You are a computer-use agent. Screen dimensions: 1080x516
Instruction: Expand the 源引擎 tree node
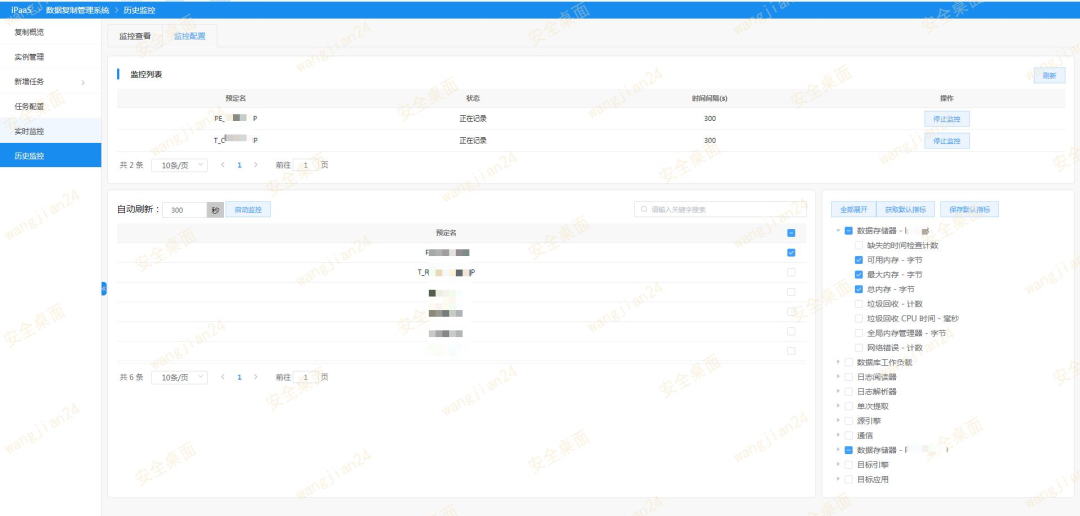pos(838,421)
